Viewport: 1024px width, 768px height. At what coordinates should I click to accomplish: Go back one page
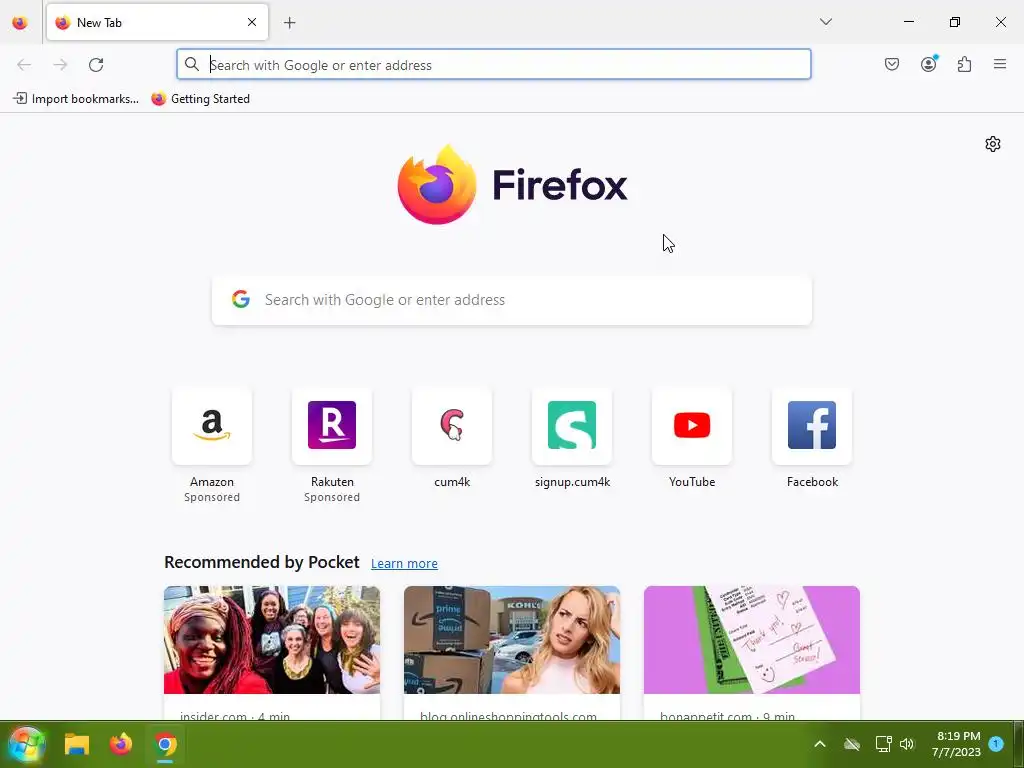24,65
